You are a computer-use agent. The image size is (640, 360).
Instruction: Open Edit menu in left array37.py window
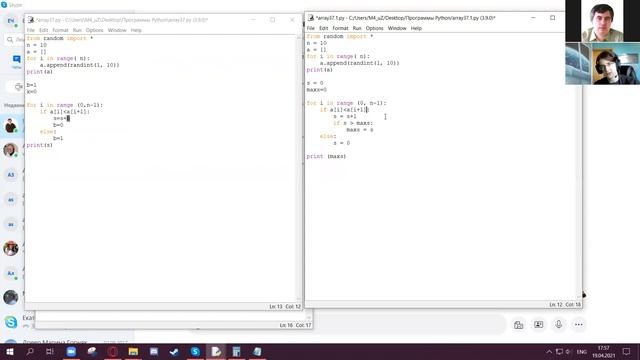coord(43,30)
